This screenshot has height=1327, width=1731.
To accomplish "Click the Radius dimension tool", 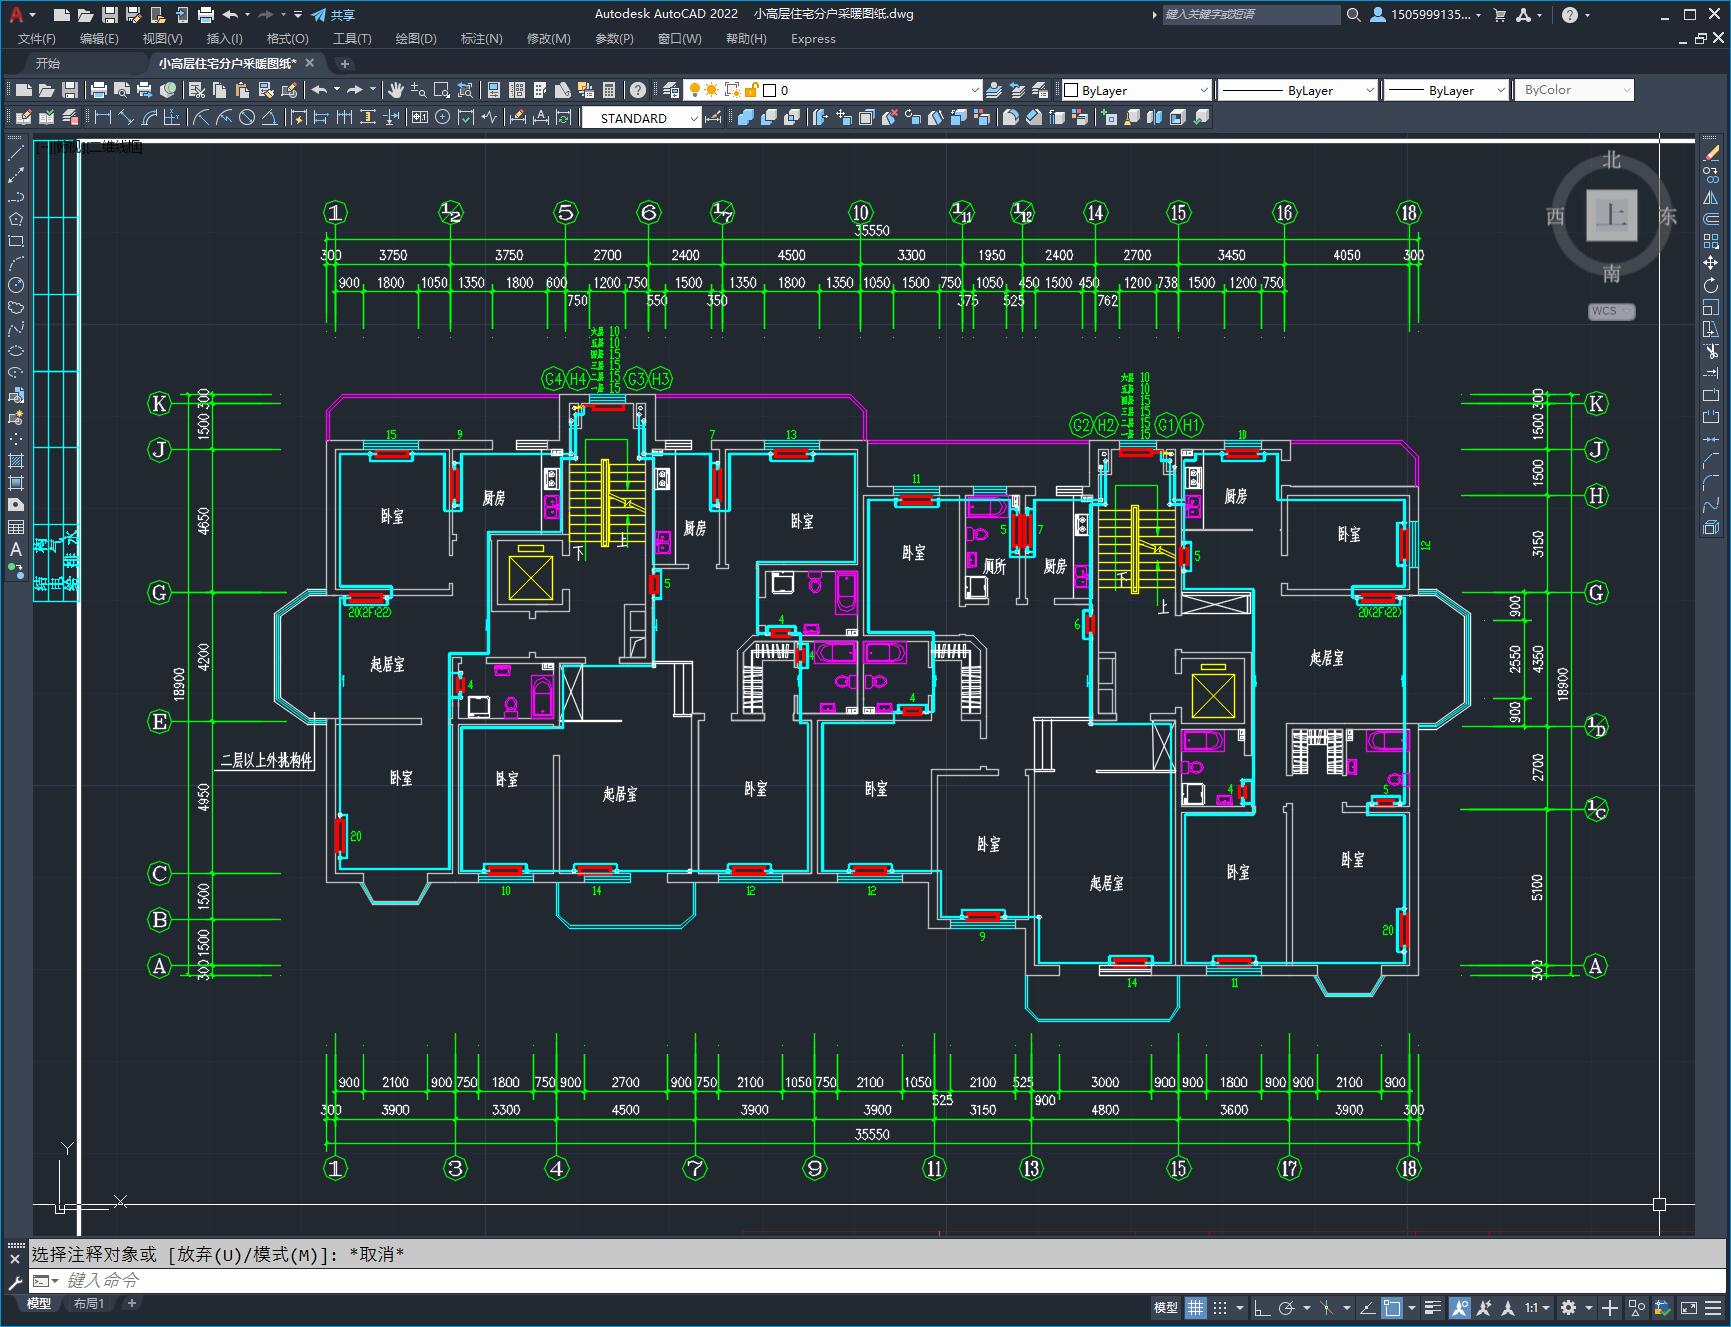I will [201, 118].
